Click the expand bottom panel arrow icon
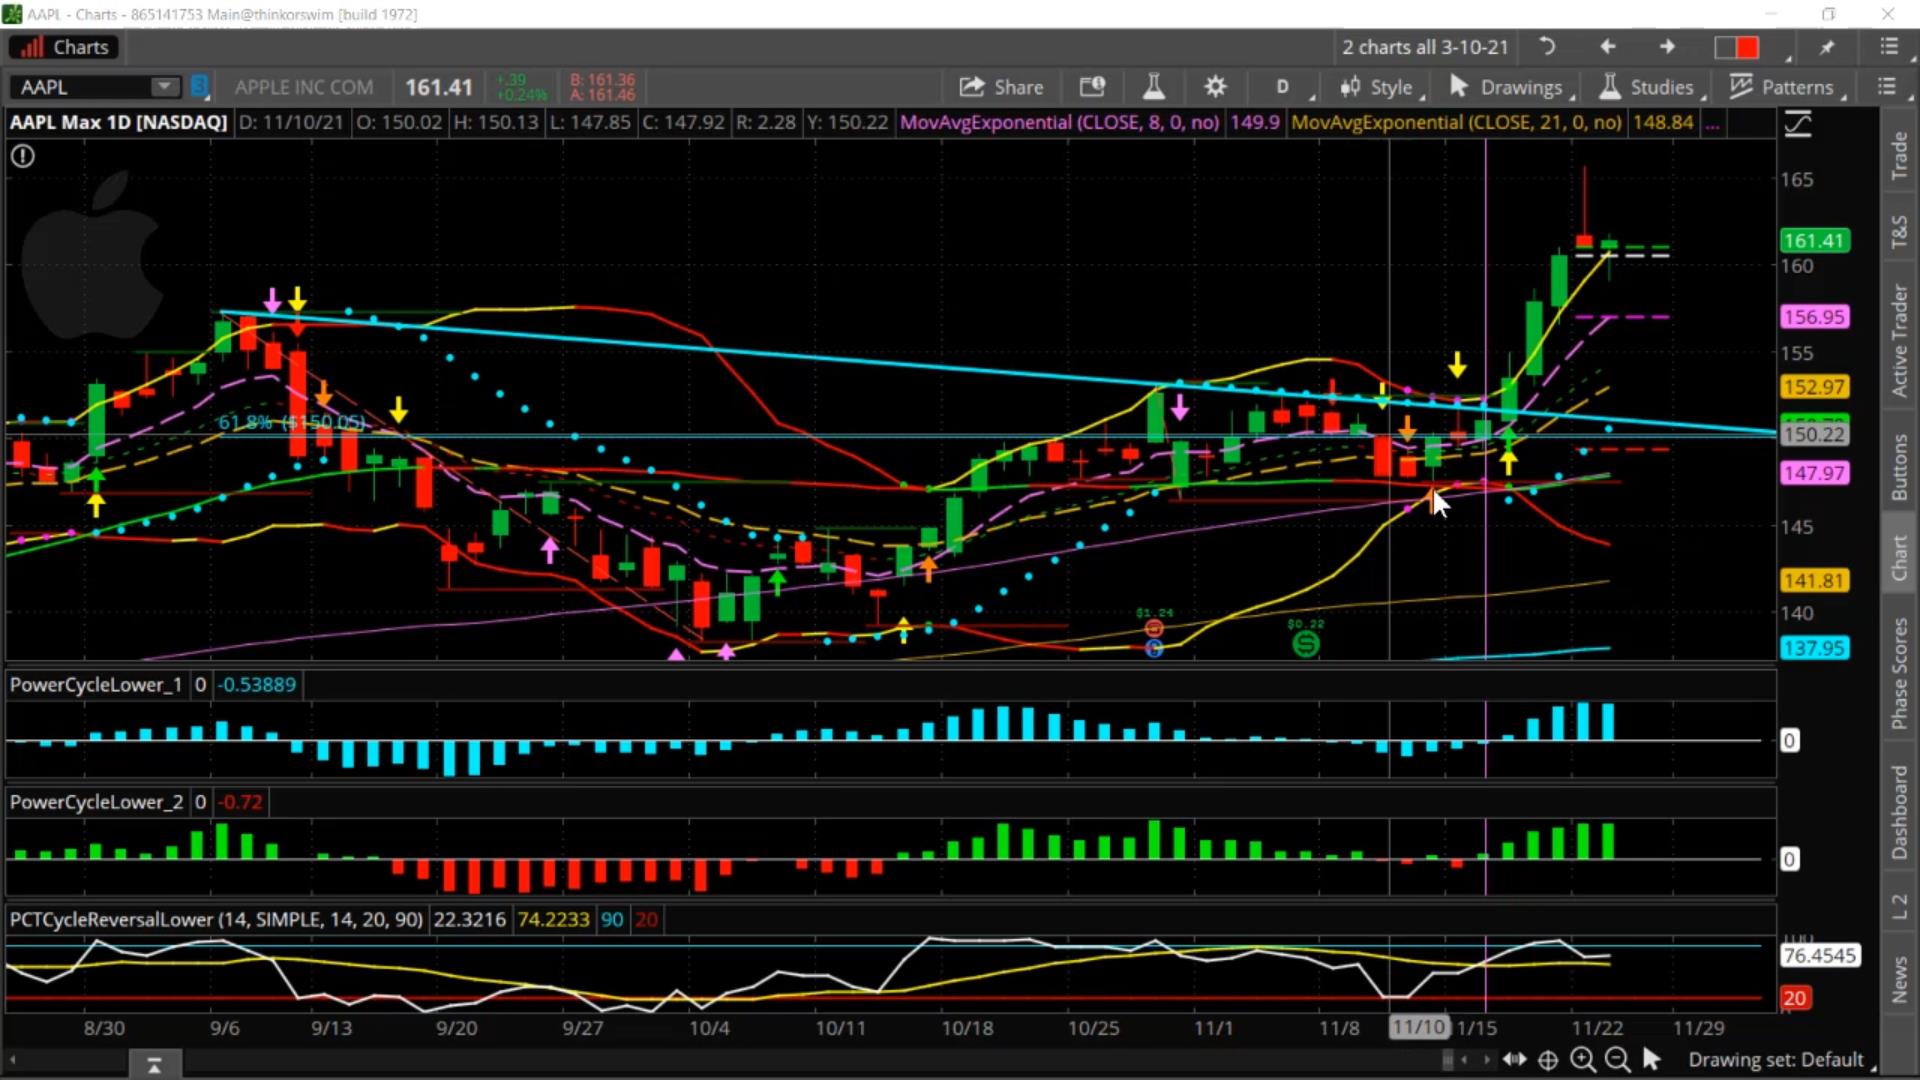 [154, 1066]
